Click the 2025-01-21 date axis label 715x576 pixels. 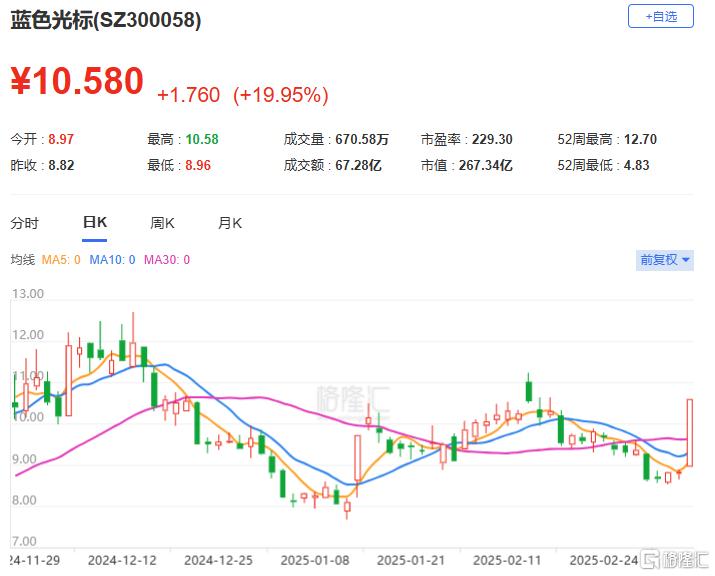coord(411,560)
